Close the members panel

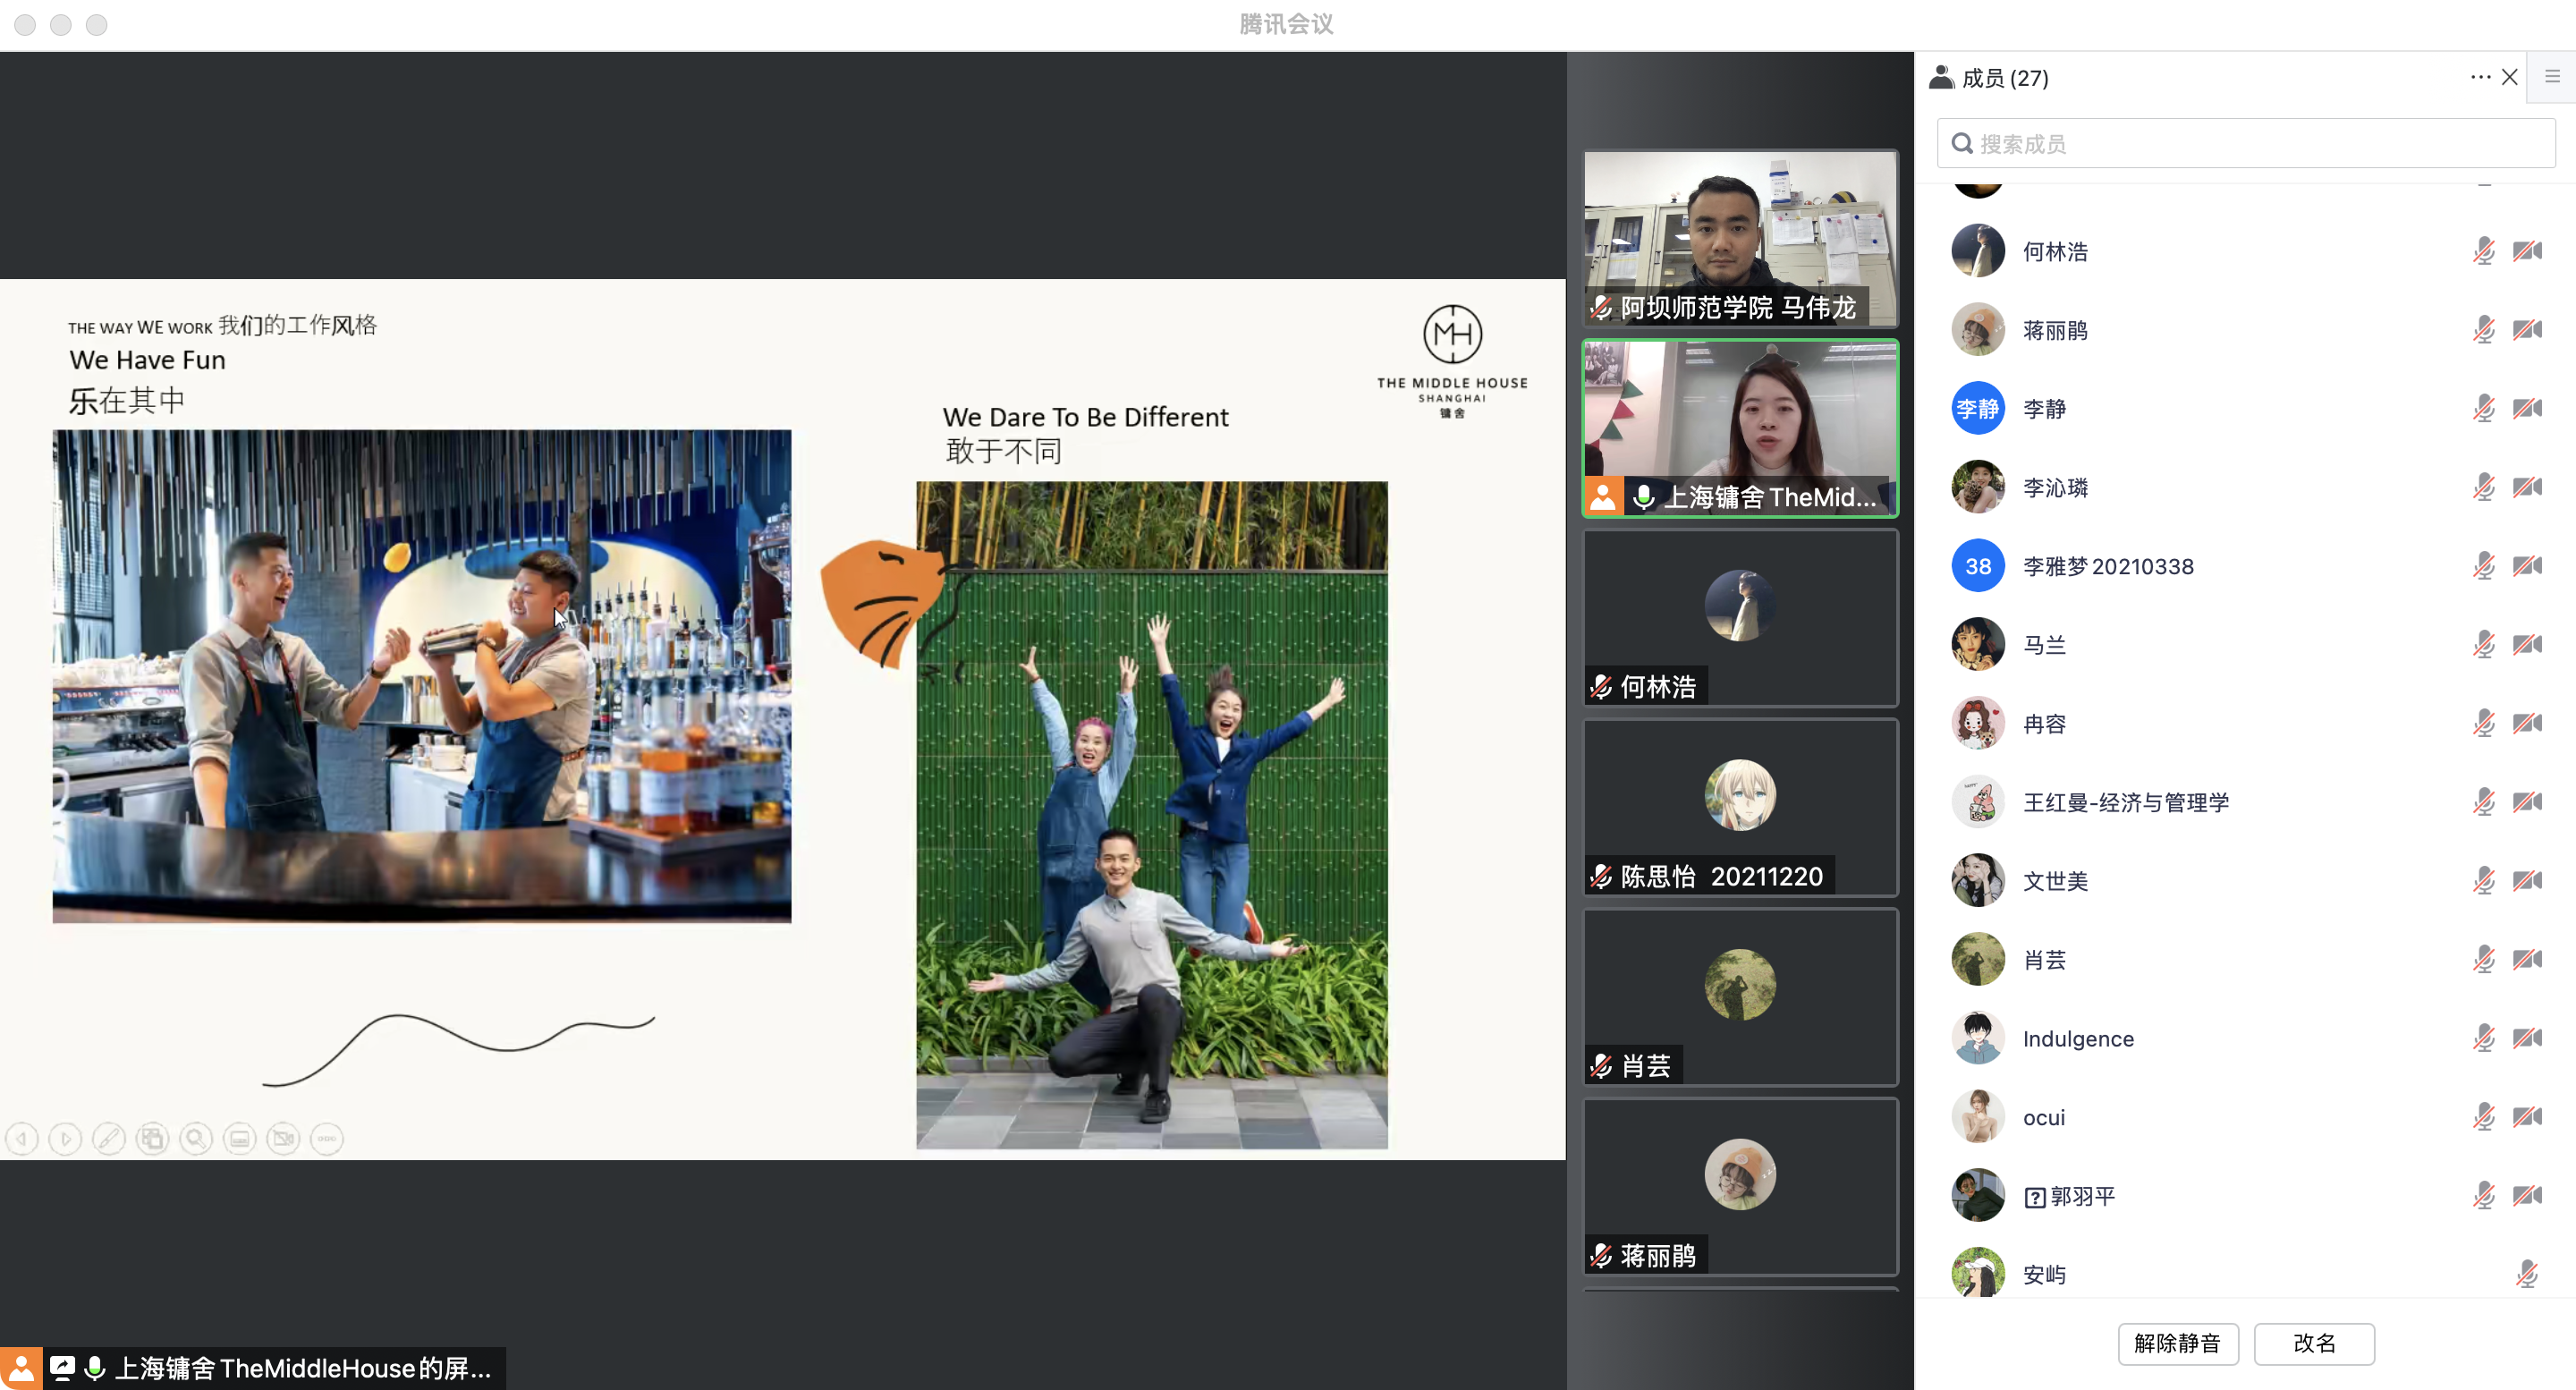tap(2510, 77)
